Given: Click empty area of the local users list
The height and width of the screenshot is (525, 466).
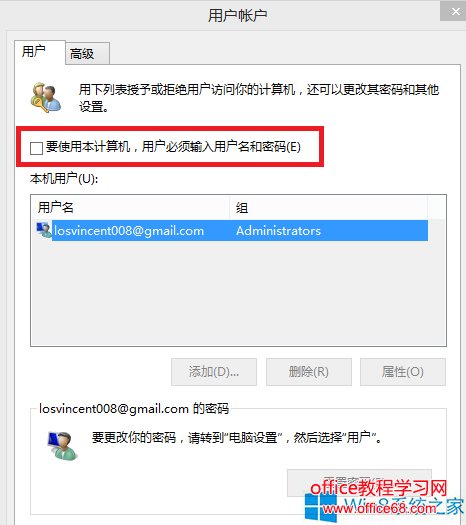Looking at the screenshot, I should tap(238, 293).
